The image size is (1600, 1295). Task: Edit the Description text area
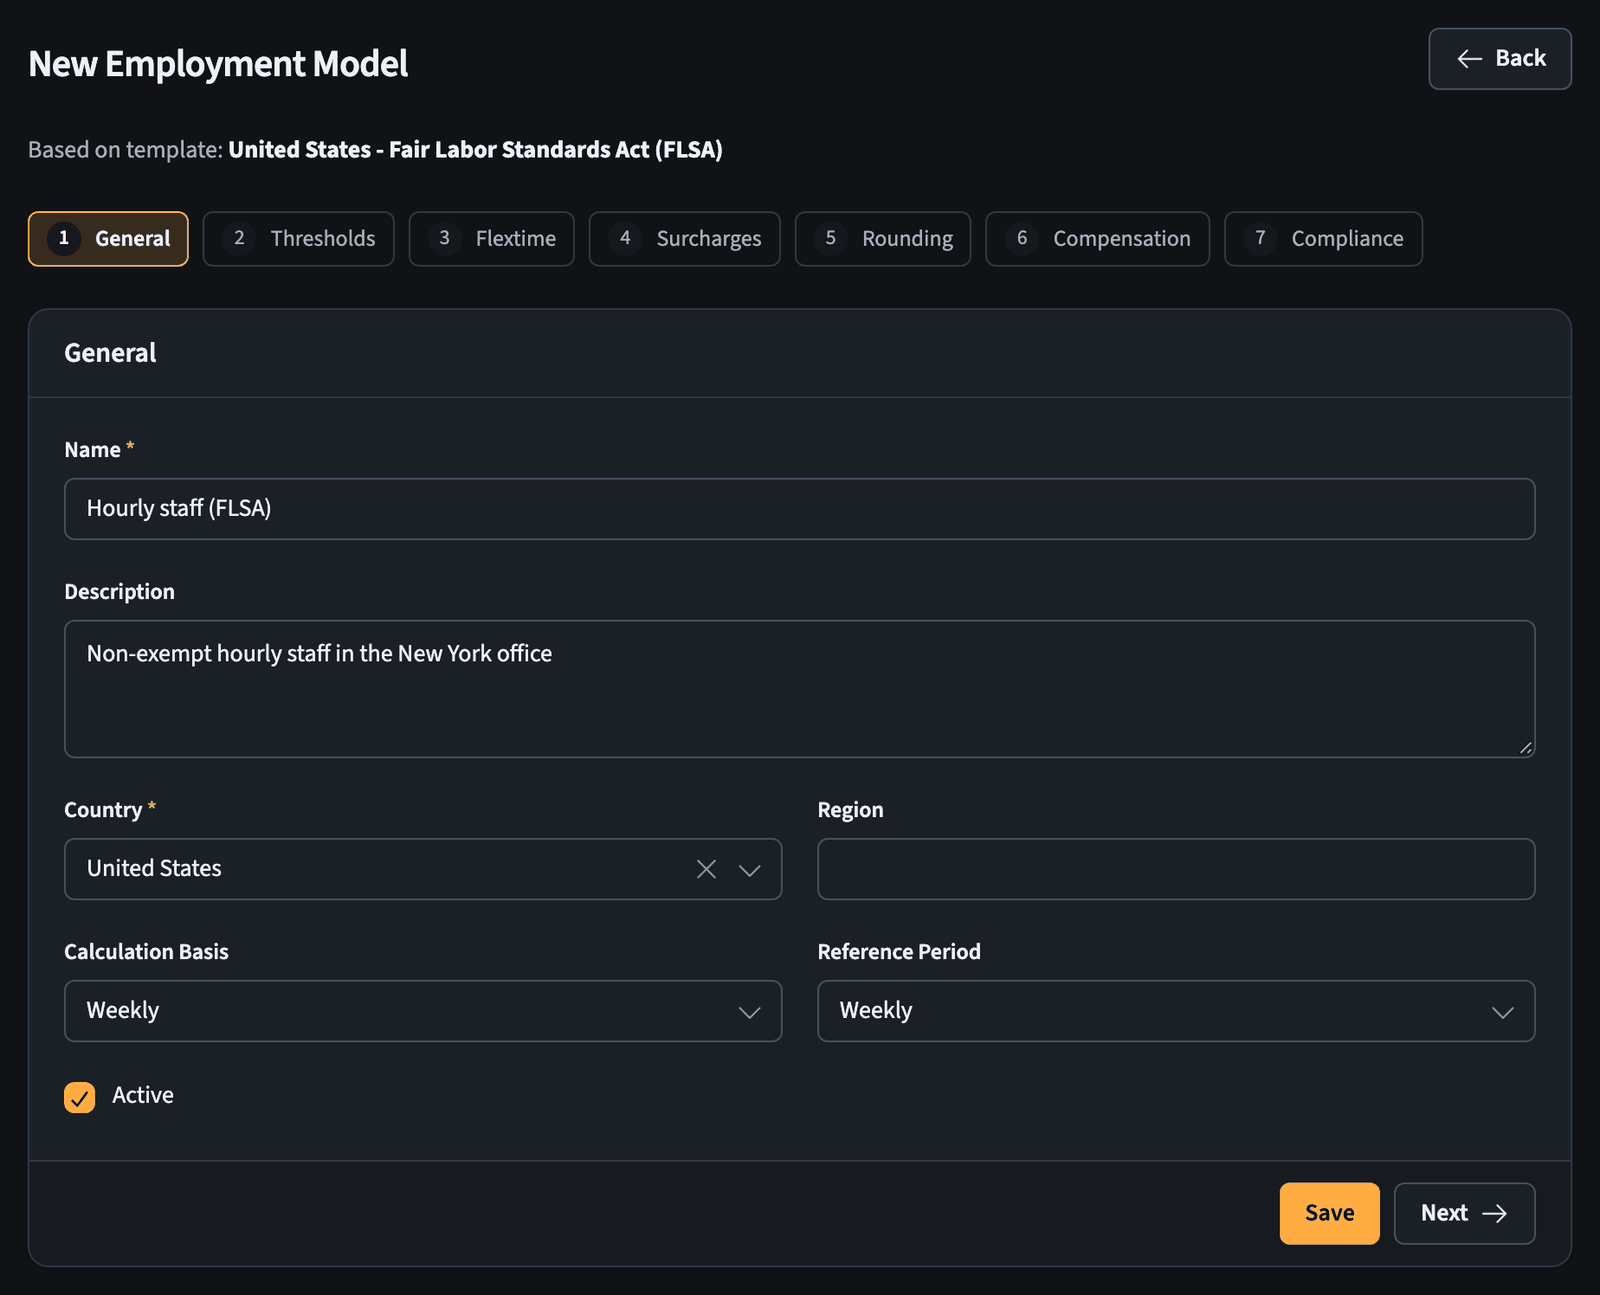click(800, 689)
